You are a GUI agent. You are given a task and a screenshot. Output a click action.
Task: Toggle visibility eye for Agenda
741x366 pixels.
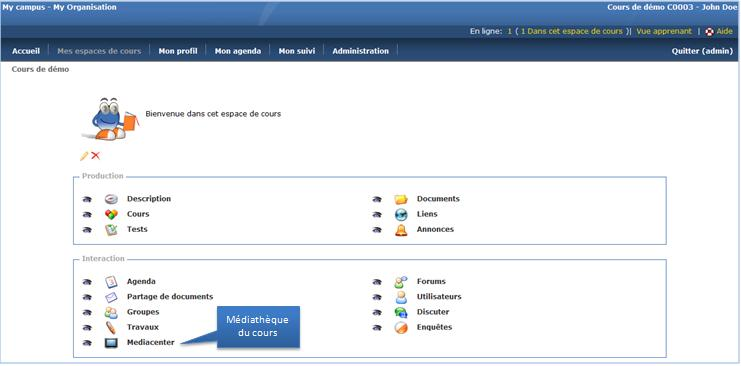[87, 282]
